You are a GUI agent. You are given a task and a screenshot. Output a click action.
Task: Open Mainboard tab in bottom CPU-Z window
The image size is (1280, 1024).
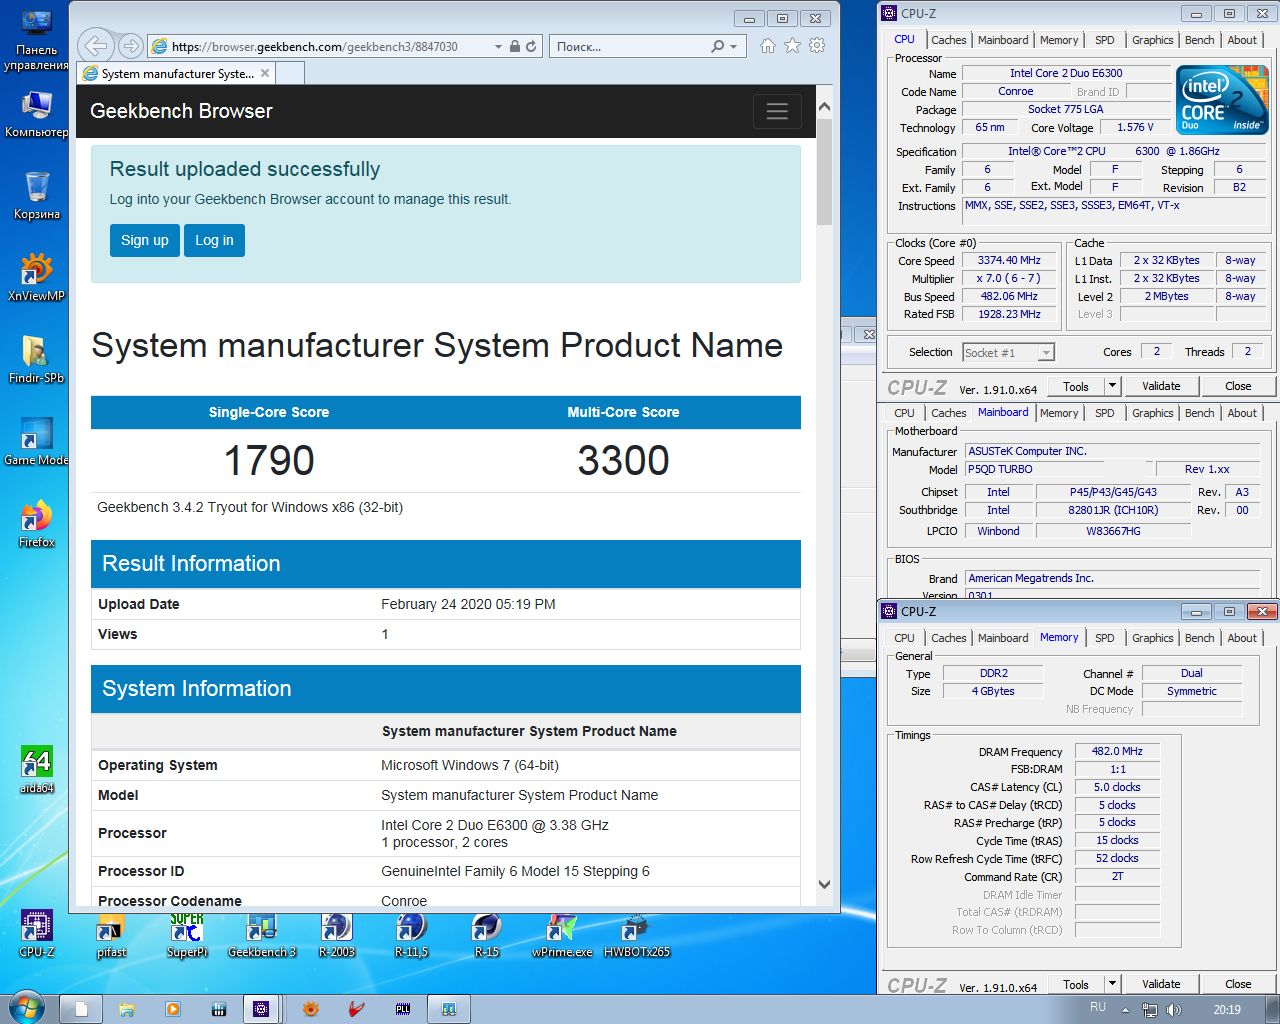point(1002,638)
